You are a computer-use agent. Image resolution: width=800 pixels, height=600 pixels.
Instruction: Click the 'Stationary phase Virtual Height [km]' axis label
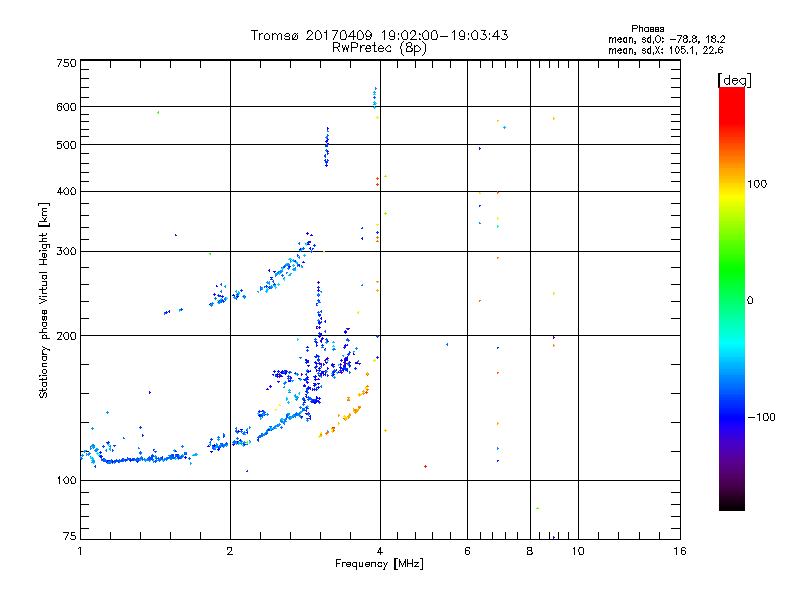[44, 300]
